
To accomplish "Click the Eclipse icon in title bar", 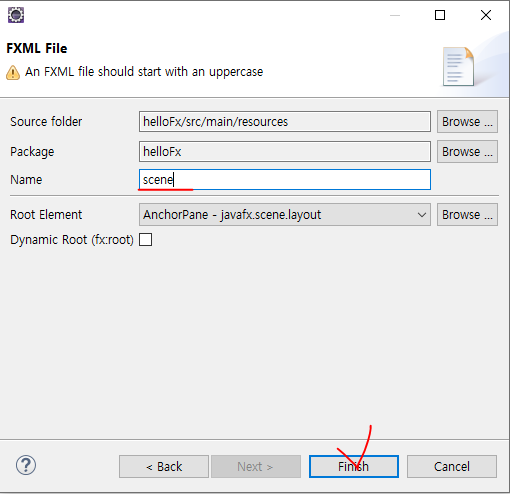I will pos(16,15).
